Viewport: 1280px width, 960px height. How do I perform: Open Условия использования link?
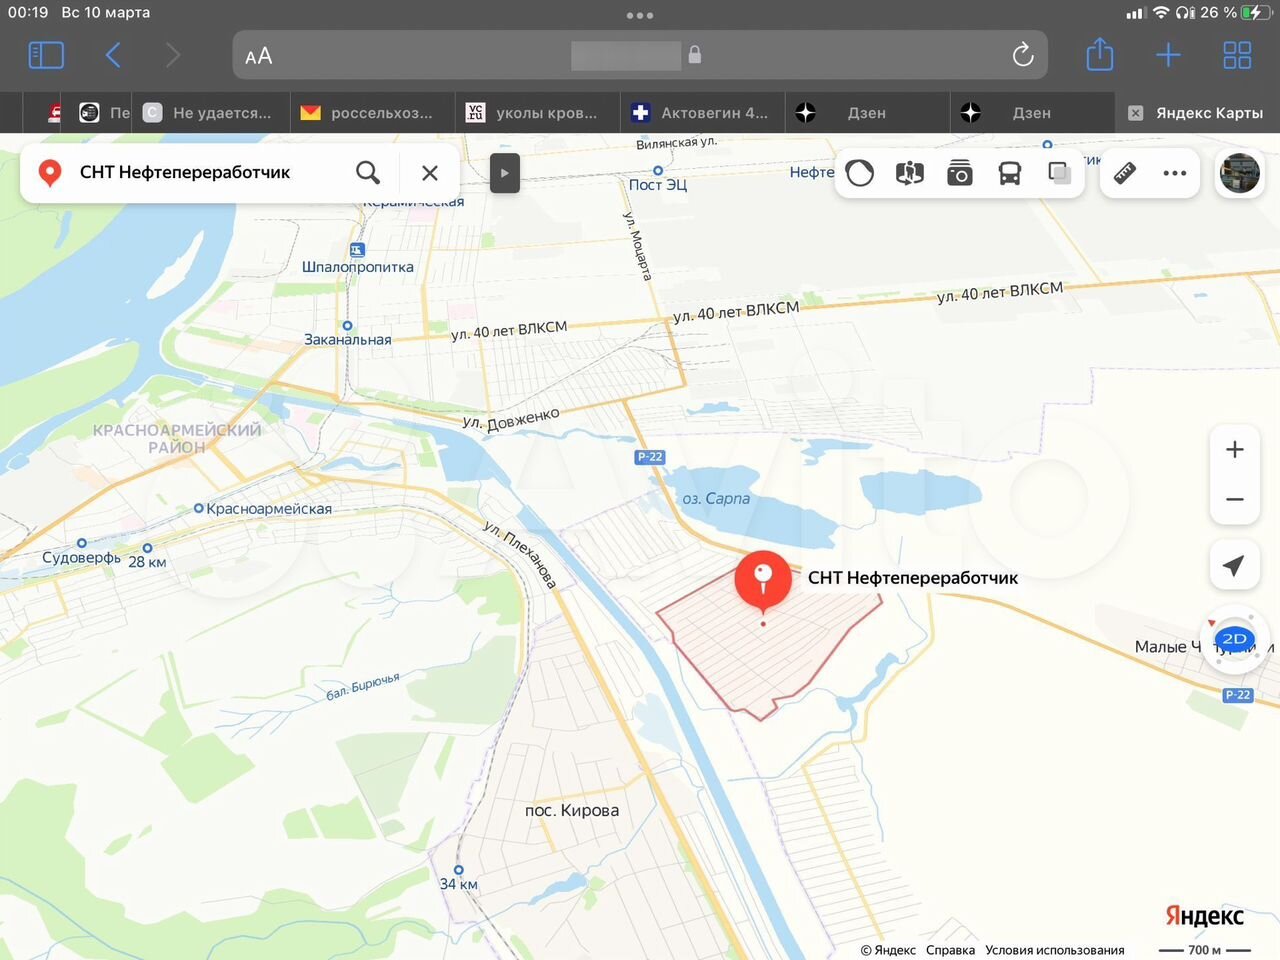(x=1054, y=950)
